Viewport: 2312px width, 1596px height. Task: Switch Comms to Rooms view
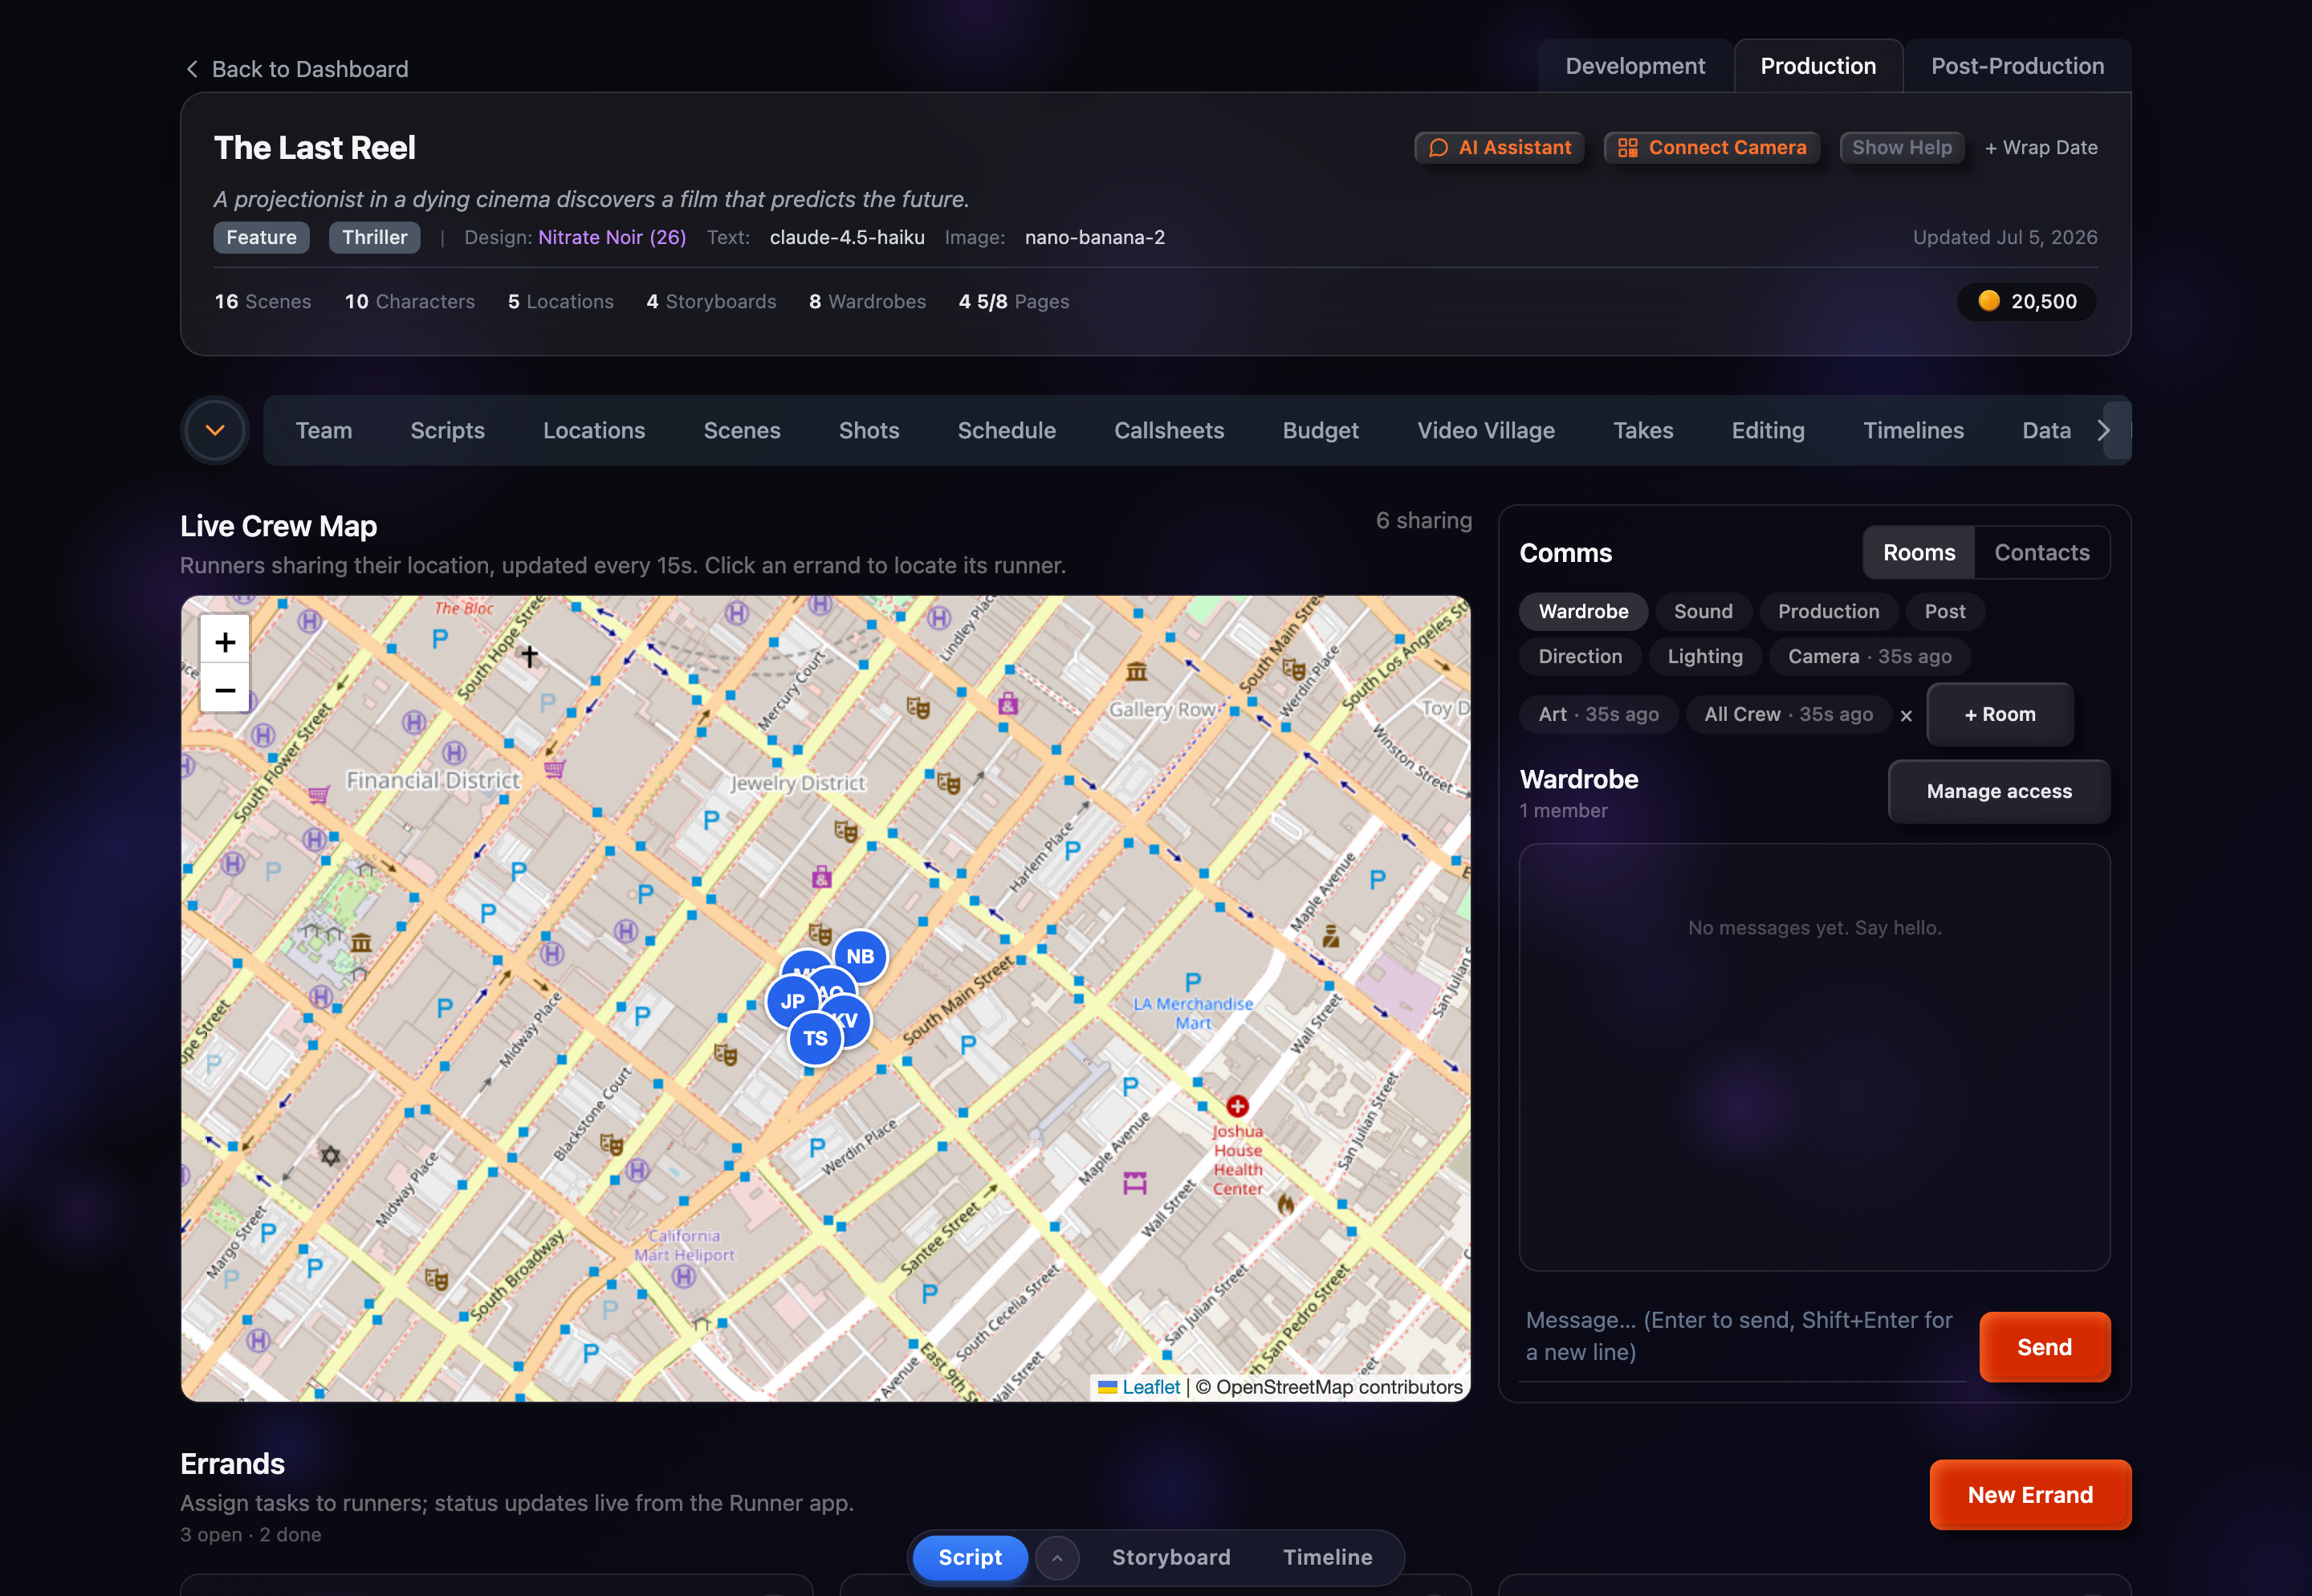point(1918,552)
